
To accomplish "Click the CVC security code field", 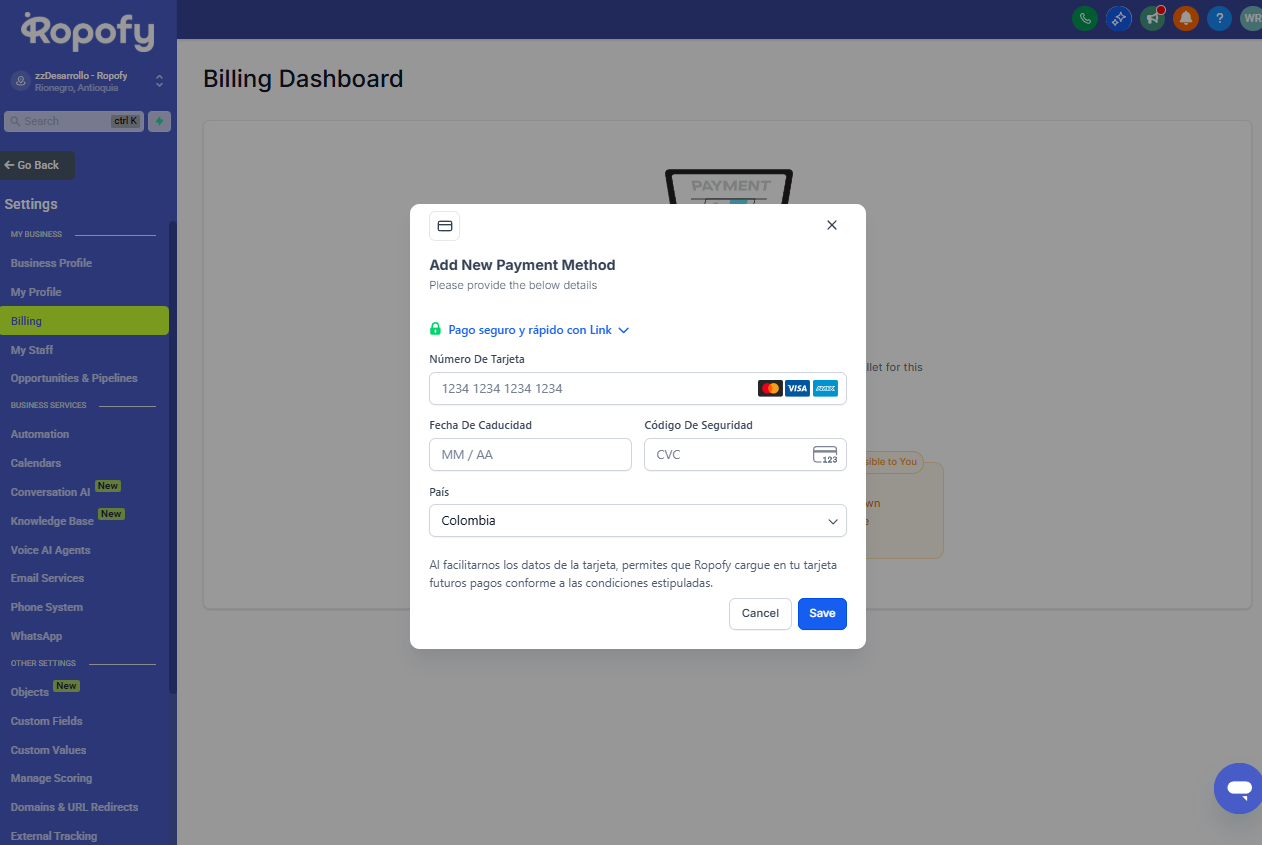I will 725,455.
